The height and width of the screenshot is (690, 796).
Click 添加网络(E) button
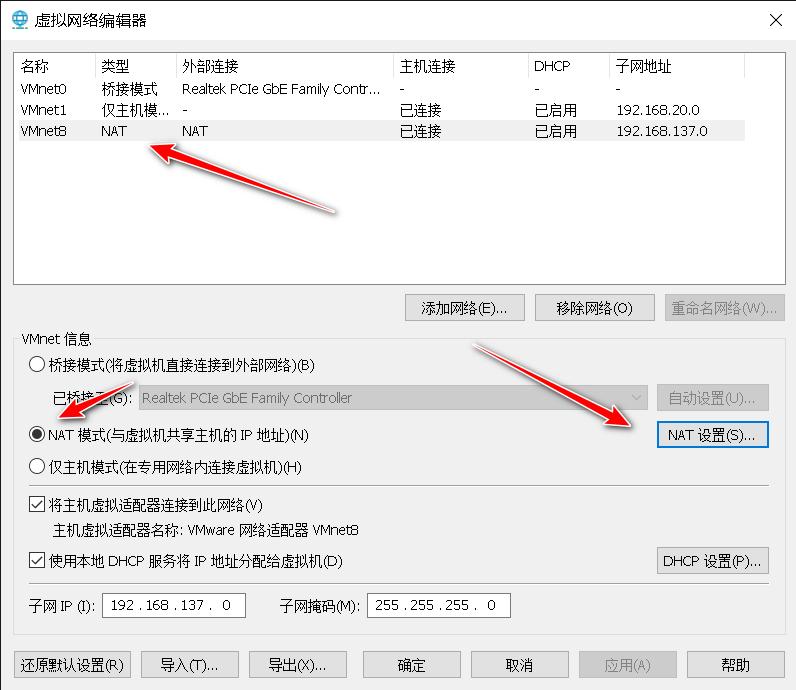click(465, 308)
